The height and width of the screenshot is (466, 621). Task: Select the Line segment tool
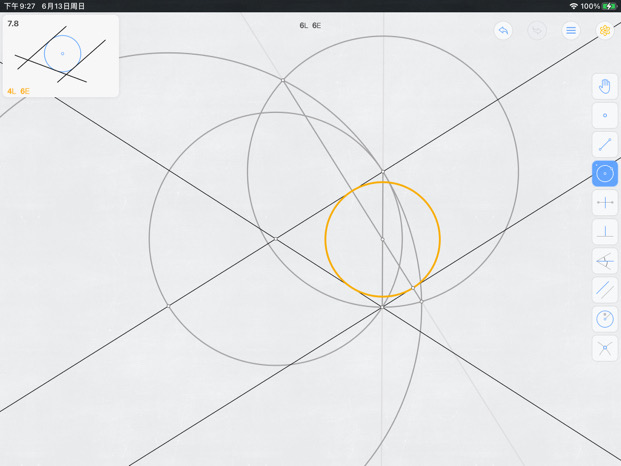click(605, 145)
